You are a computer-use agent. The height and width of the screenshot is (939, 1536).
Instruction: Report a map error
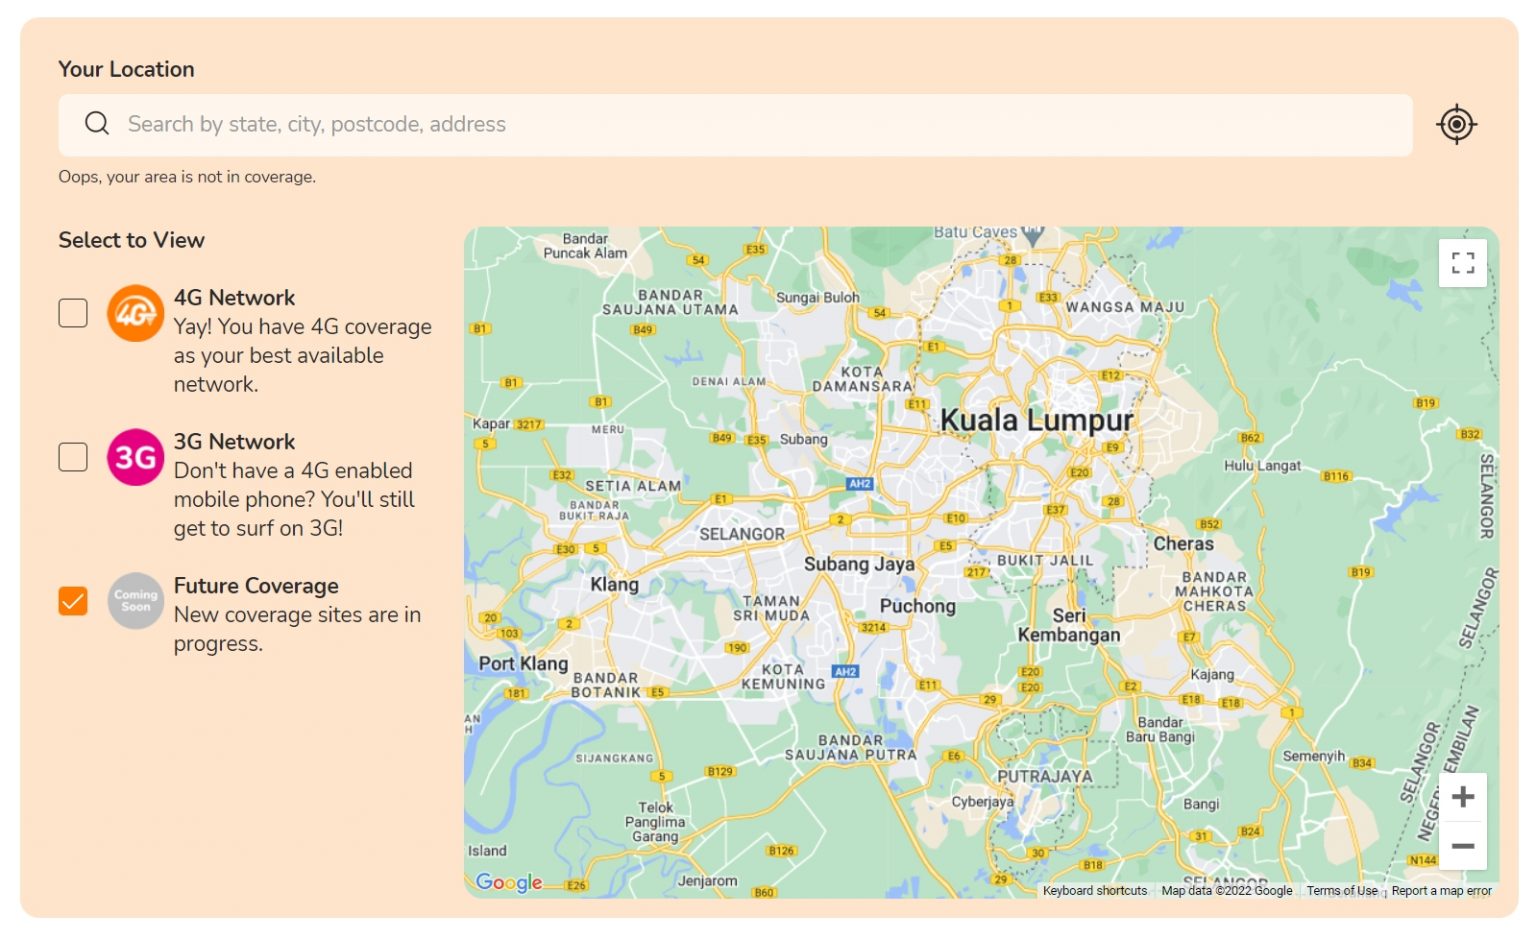(1440, 890)
